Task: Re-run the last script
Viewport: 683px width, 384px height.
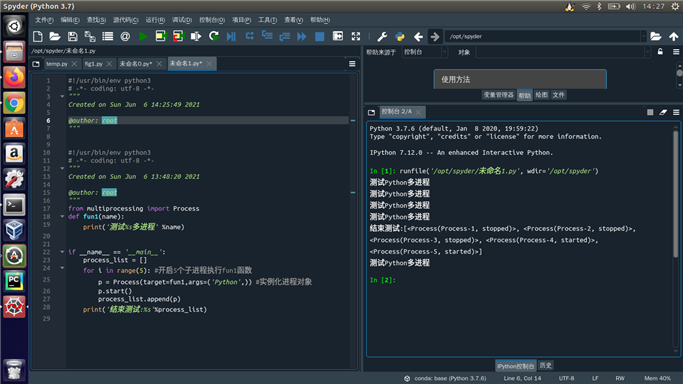Action: (x=213, y=37)
